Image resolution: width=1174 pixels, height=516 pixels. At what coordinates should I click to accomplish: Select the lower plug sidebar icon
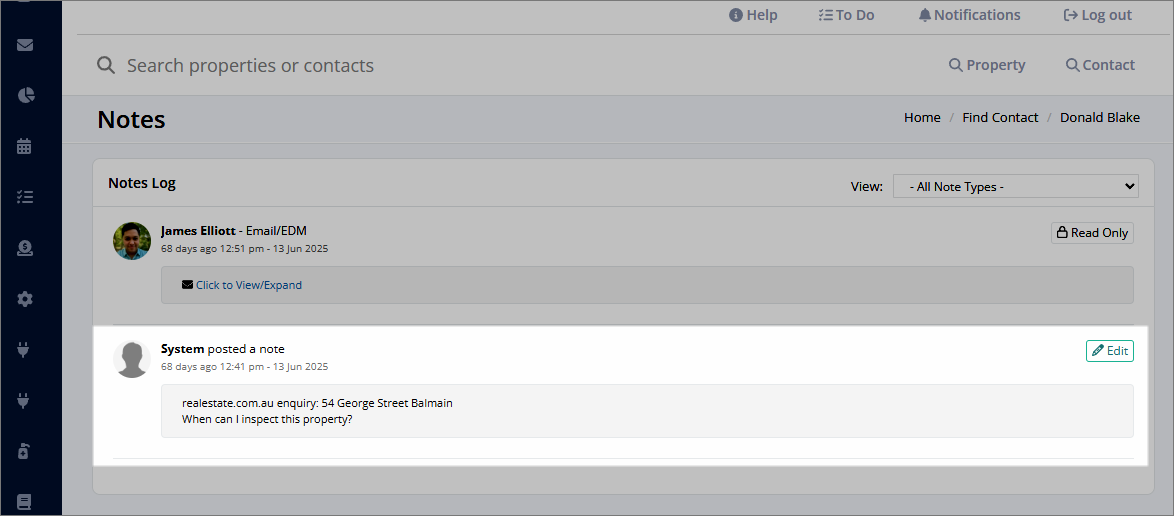(23, 401)
